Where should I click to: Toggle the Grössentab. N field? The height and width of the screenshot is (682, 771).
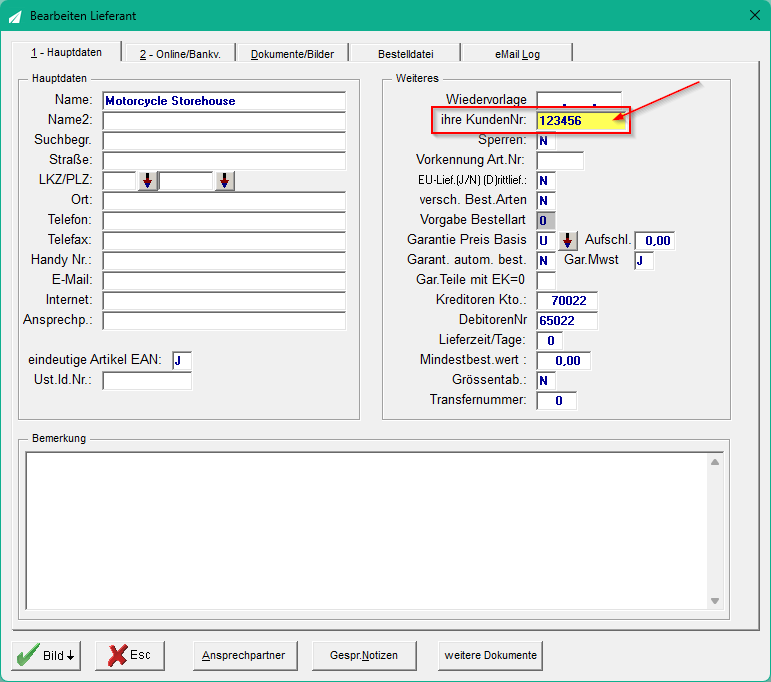tap(546, 381)
